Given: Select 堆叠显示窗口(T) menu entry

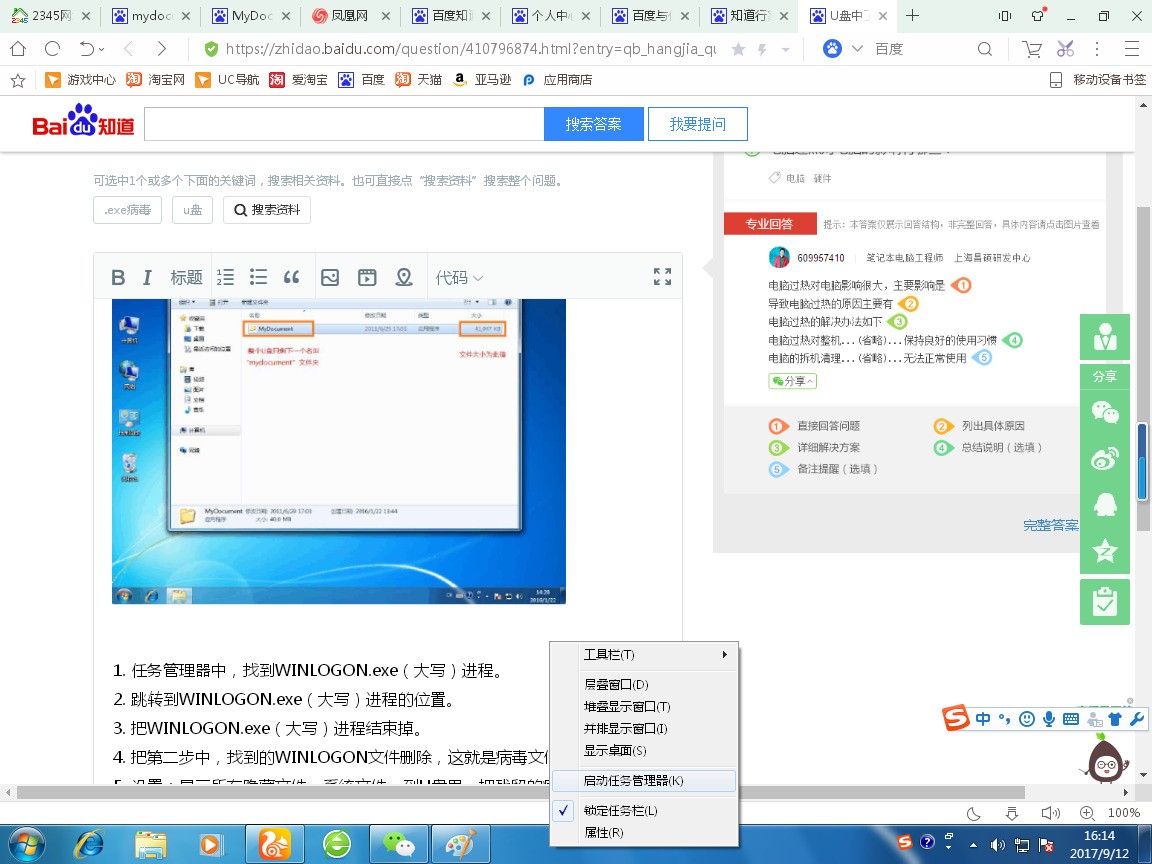Looking at the screenshot, I should tap(644, 706).
